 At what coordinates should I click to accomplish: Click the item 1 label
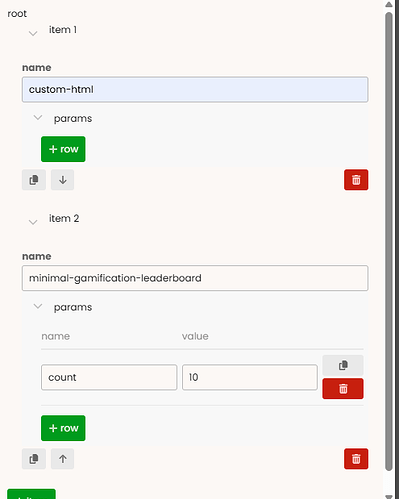[63, 30]
